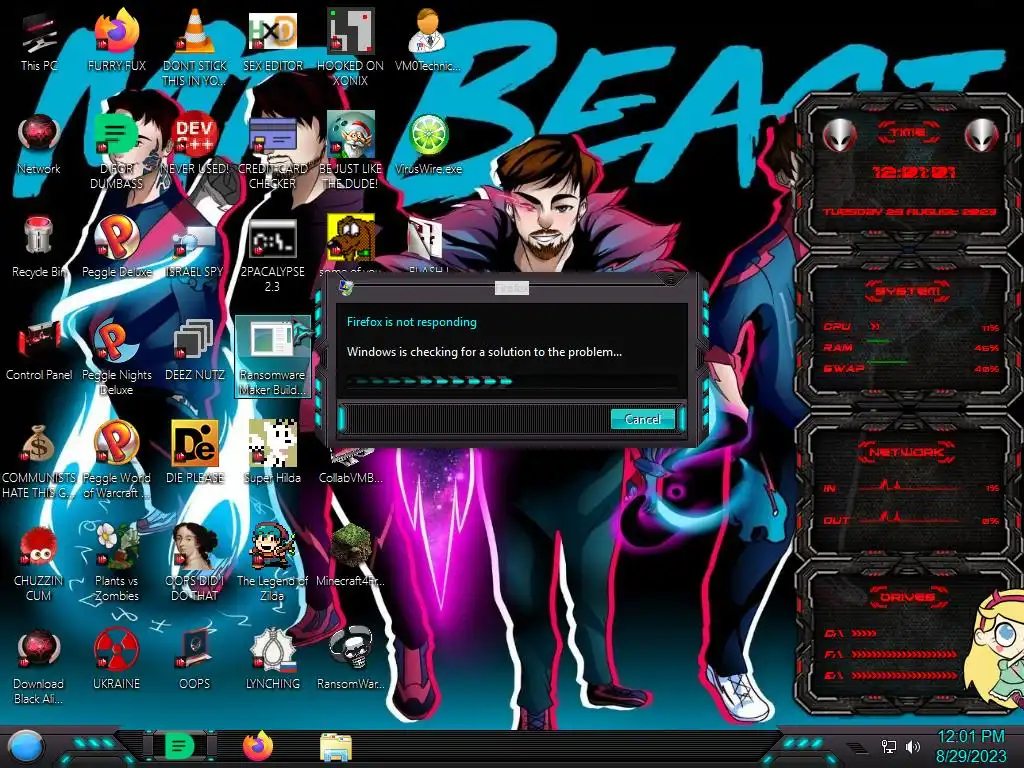Open the Start orb on the taskbar
This screenshot has height=768, width=1024.
pyautogui.click(x=25, y=747)
